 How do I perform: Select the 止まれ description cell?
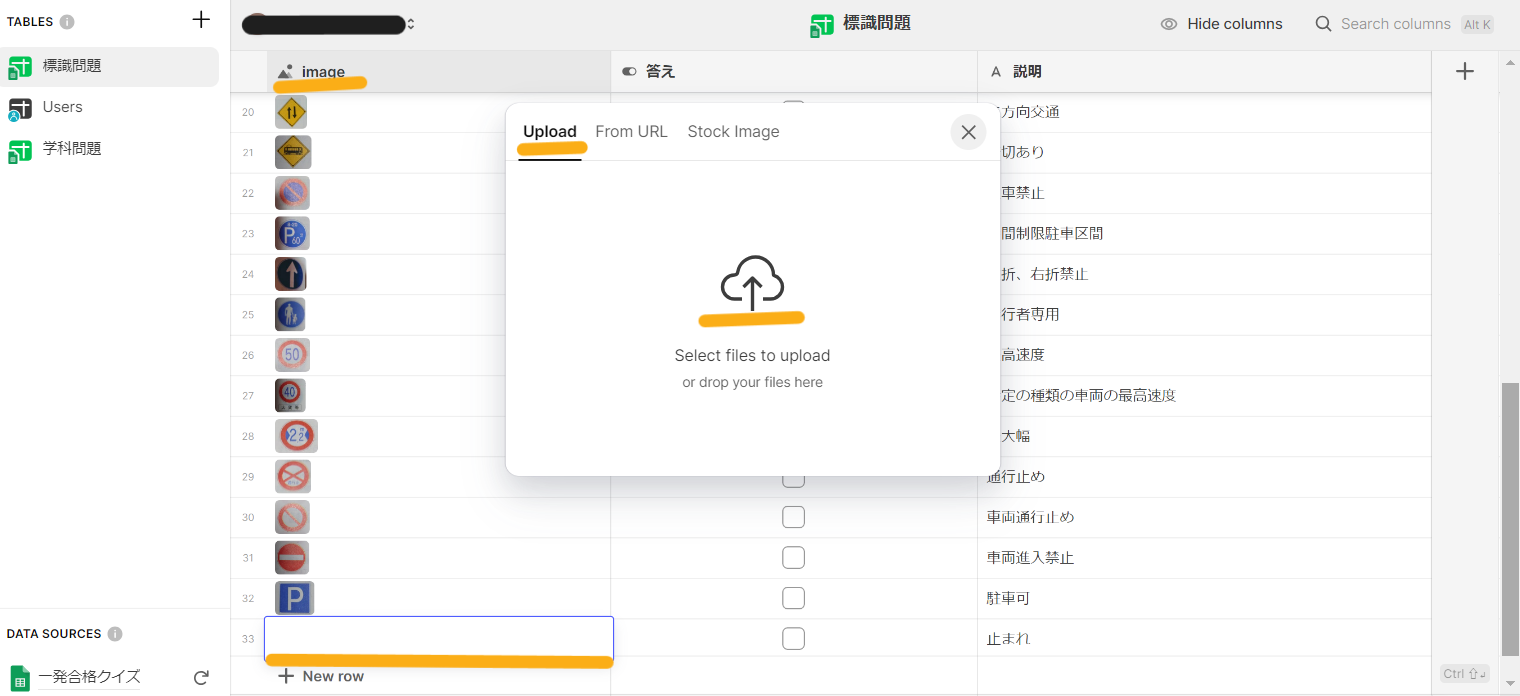pyautogui.click(x=1204, y=638)
